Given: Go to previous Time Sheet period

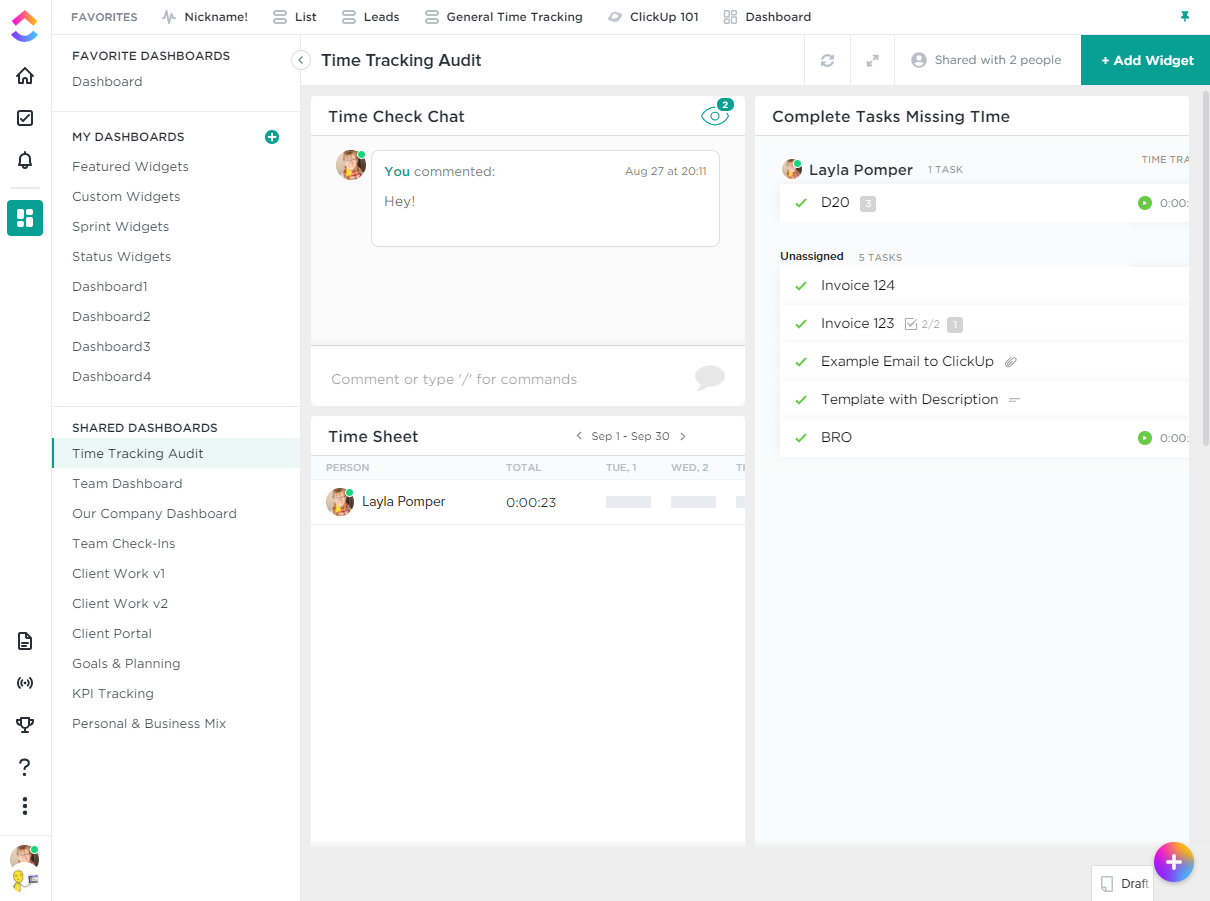Looking at the screenshot, I should [579, 436].
